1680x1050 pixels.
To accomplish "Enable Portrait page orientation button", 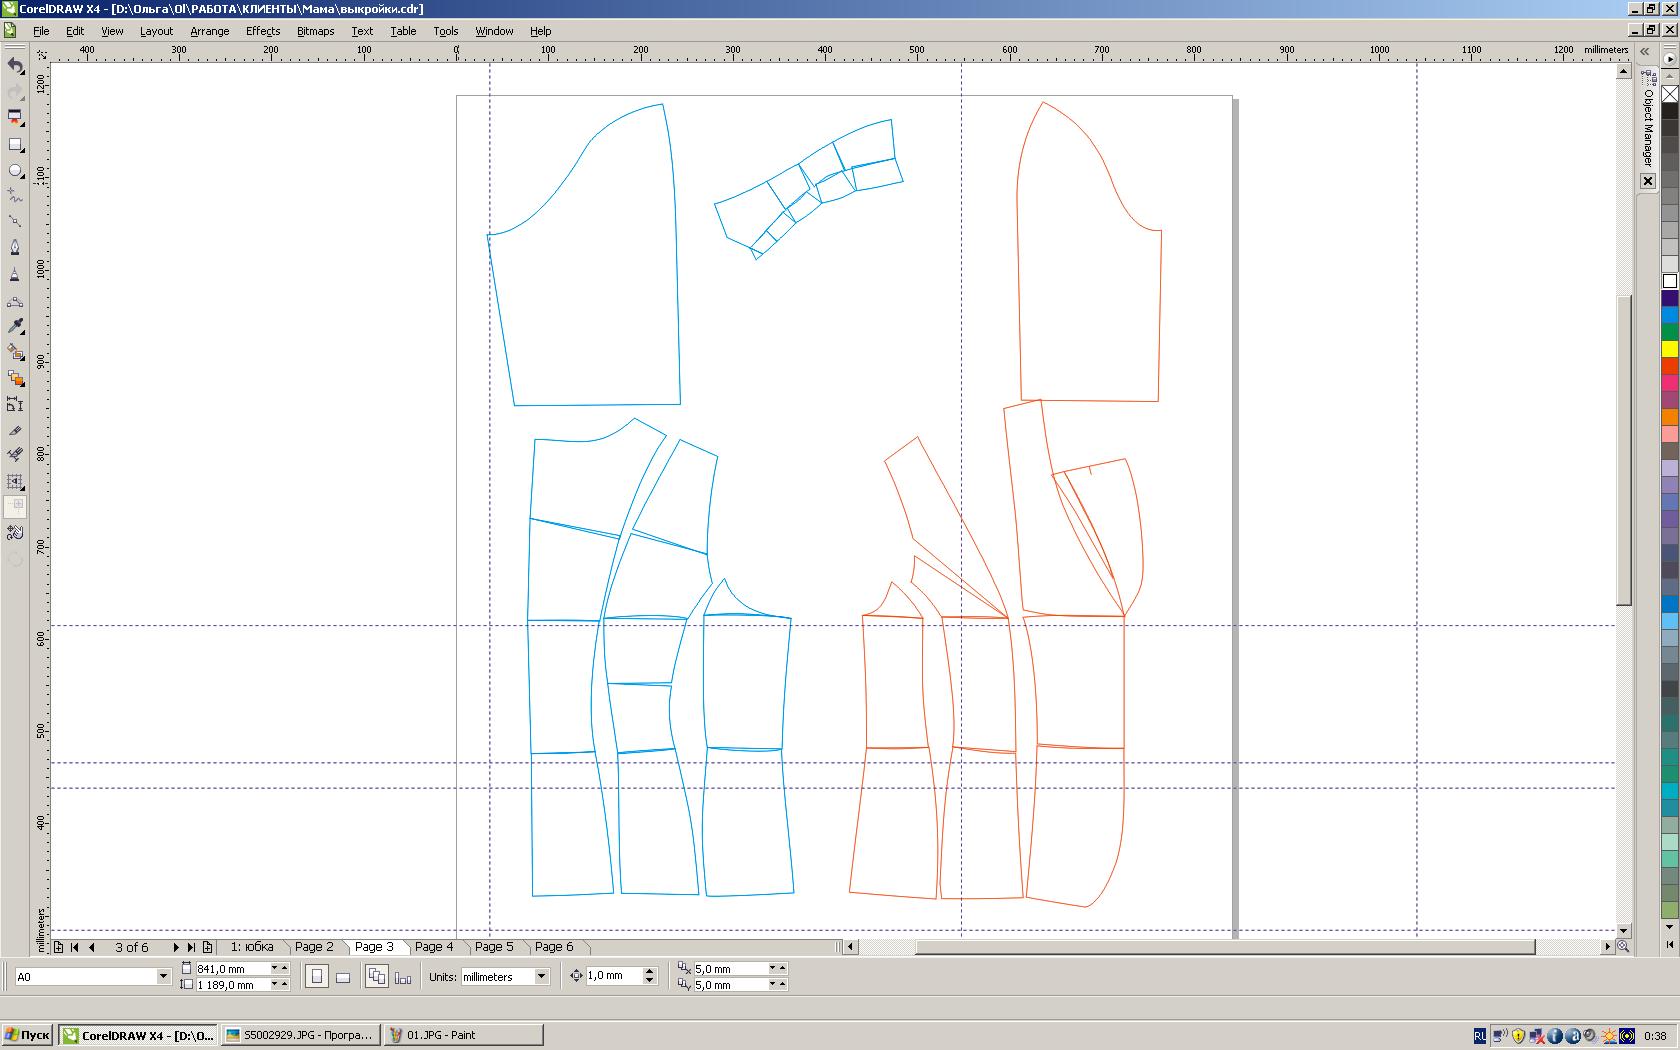I will [317, 977].
